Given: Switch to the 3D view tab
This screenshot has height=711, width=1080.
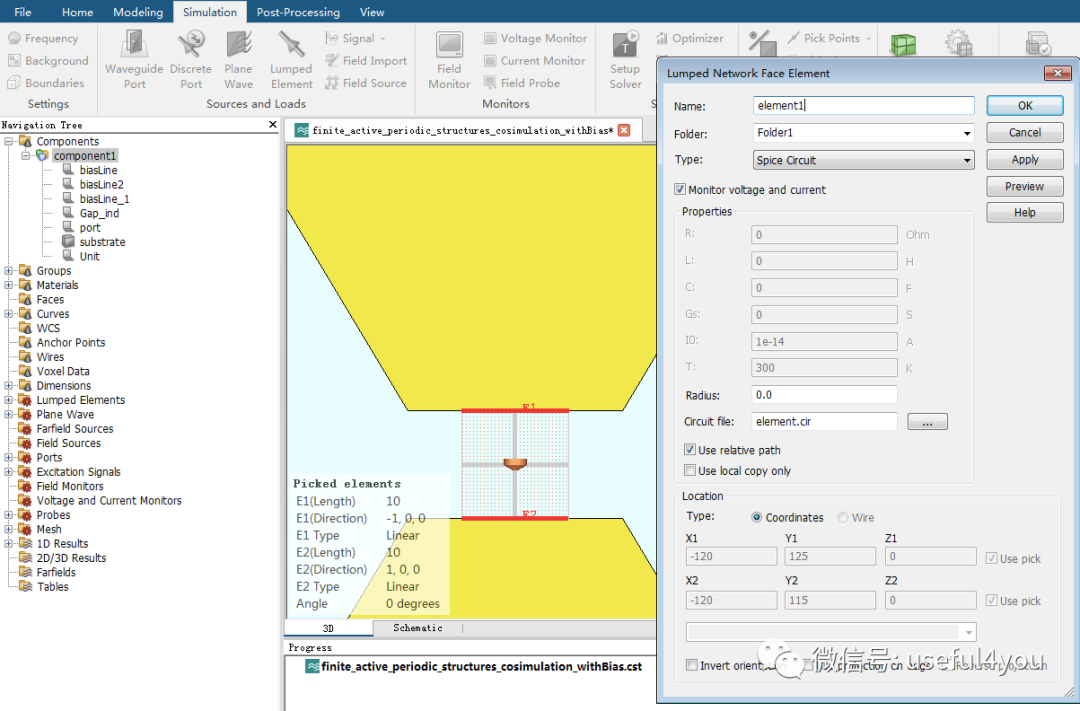Looking at the screenshot, I should [x=329, y=628].
